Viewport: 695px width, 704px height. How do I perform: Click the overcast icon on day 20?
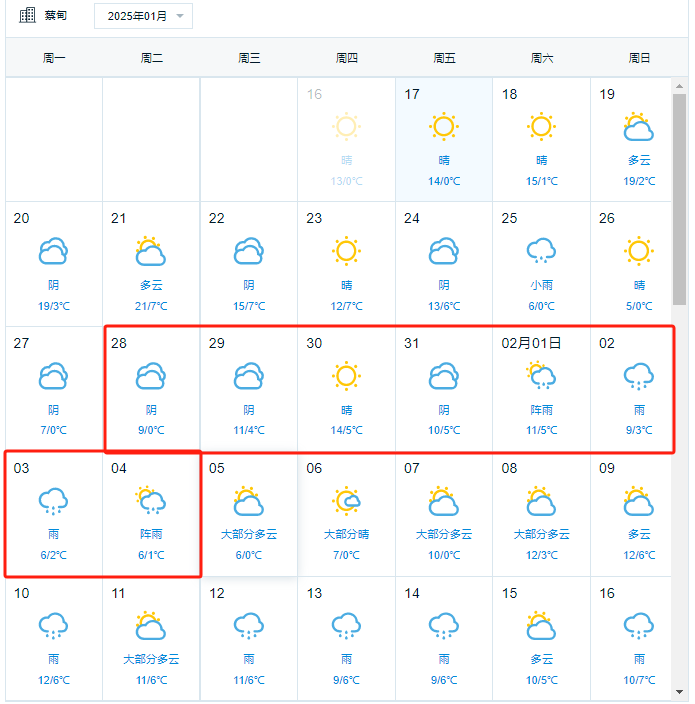click(53, 251)
